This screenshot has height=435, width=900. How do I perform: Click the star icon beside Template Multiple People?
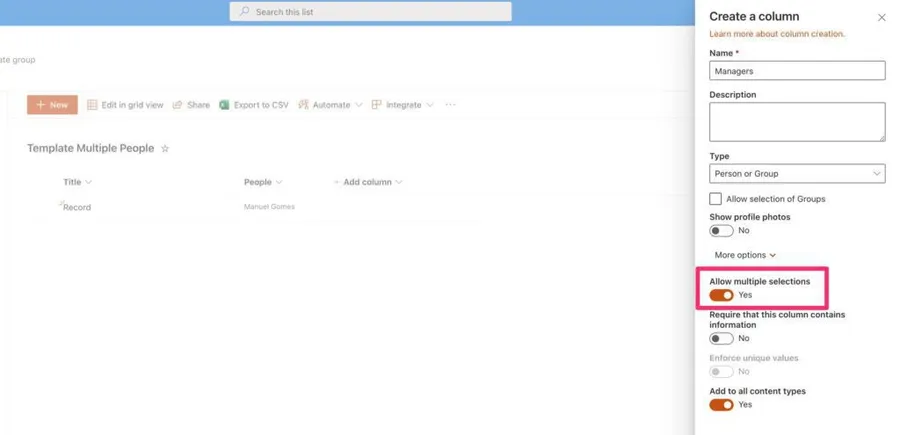point(165,149)
